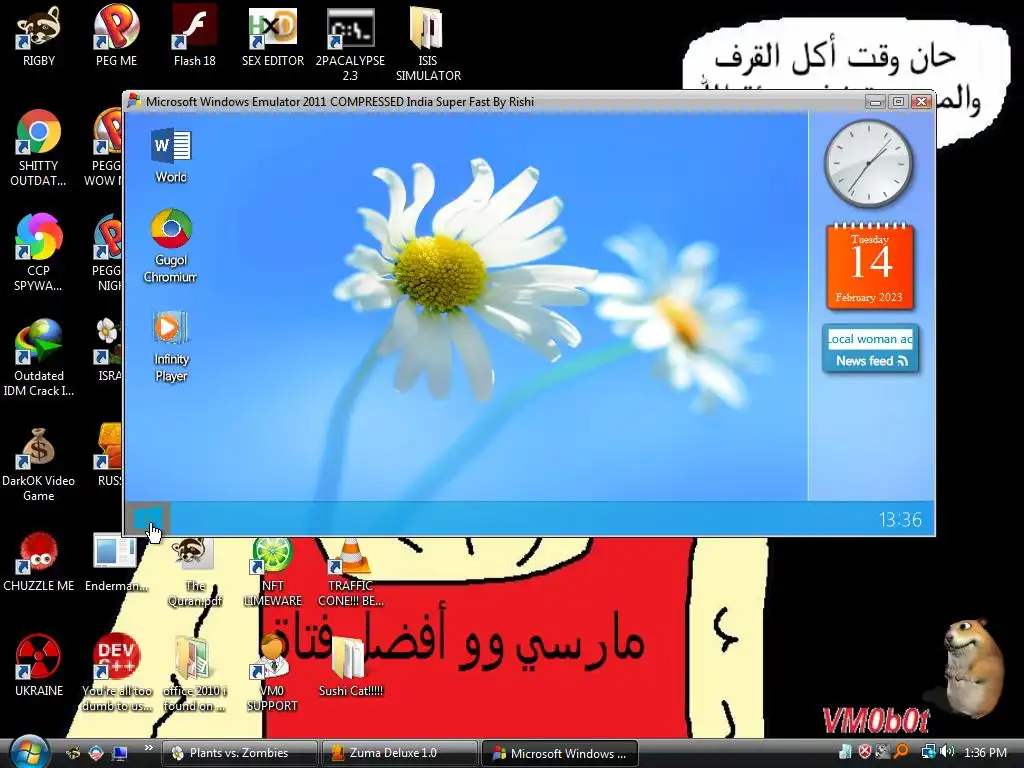
Task: Close the Microsoft Windows Emulator window
Action: (921, 102)
